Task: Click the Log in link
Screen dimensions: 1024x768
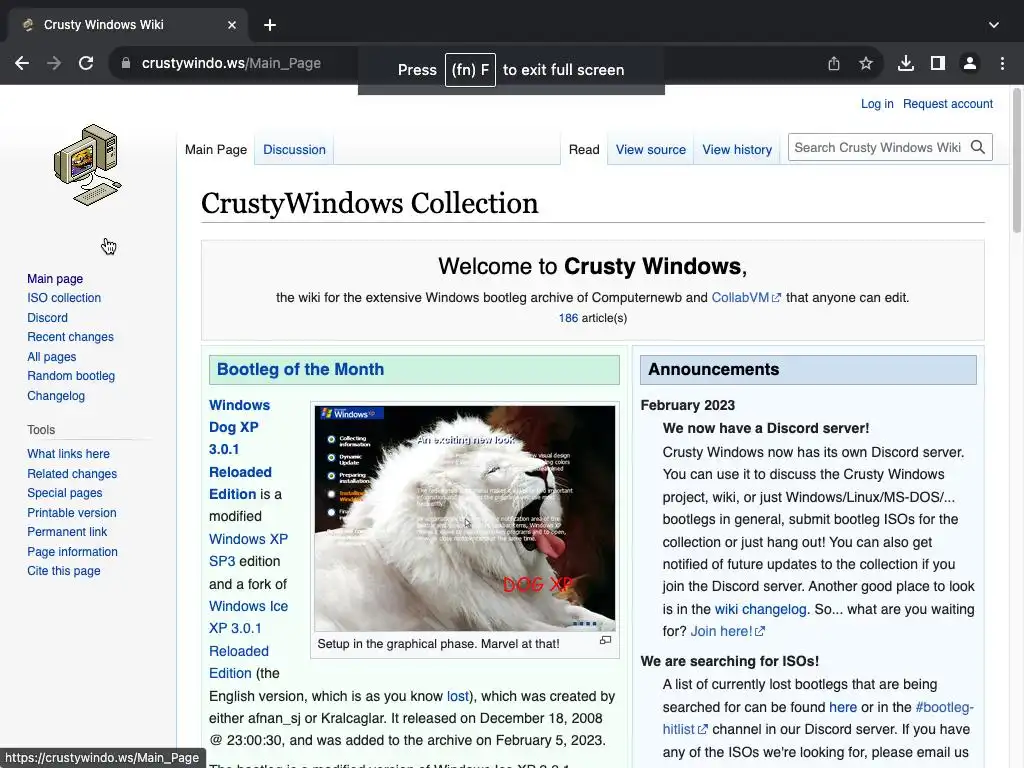Action: 876,104
